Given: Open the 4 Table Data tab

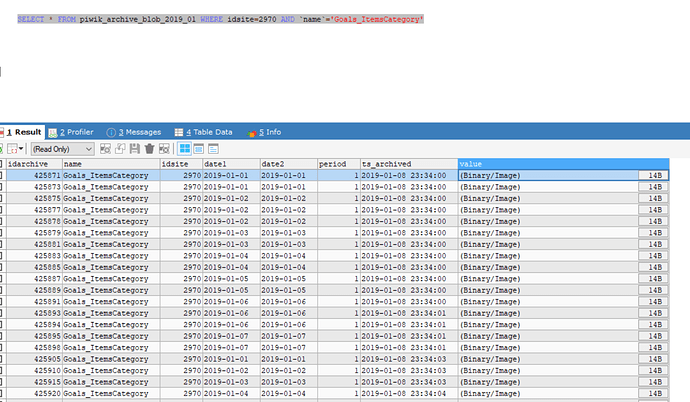Looking at the screenshot, I should (x=203, y=132).
